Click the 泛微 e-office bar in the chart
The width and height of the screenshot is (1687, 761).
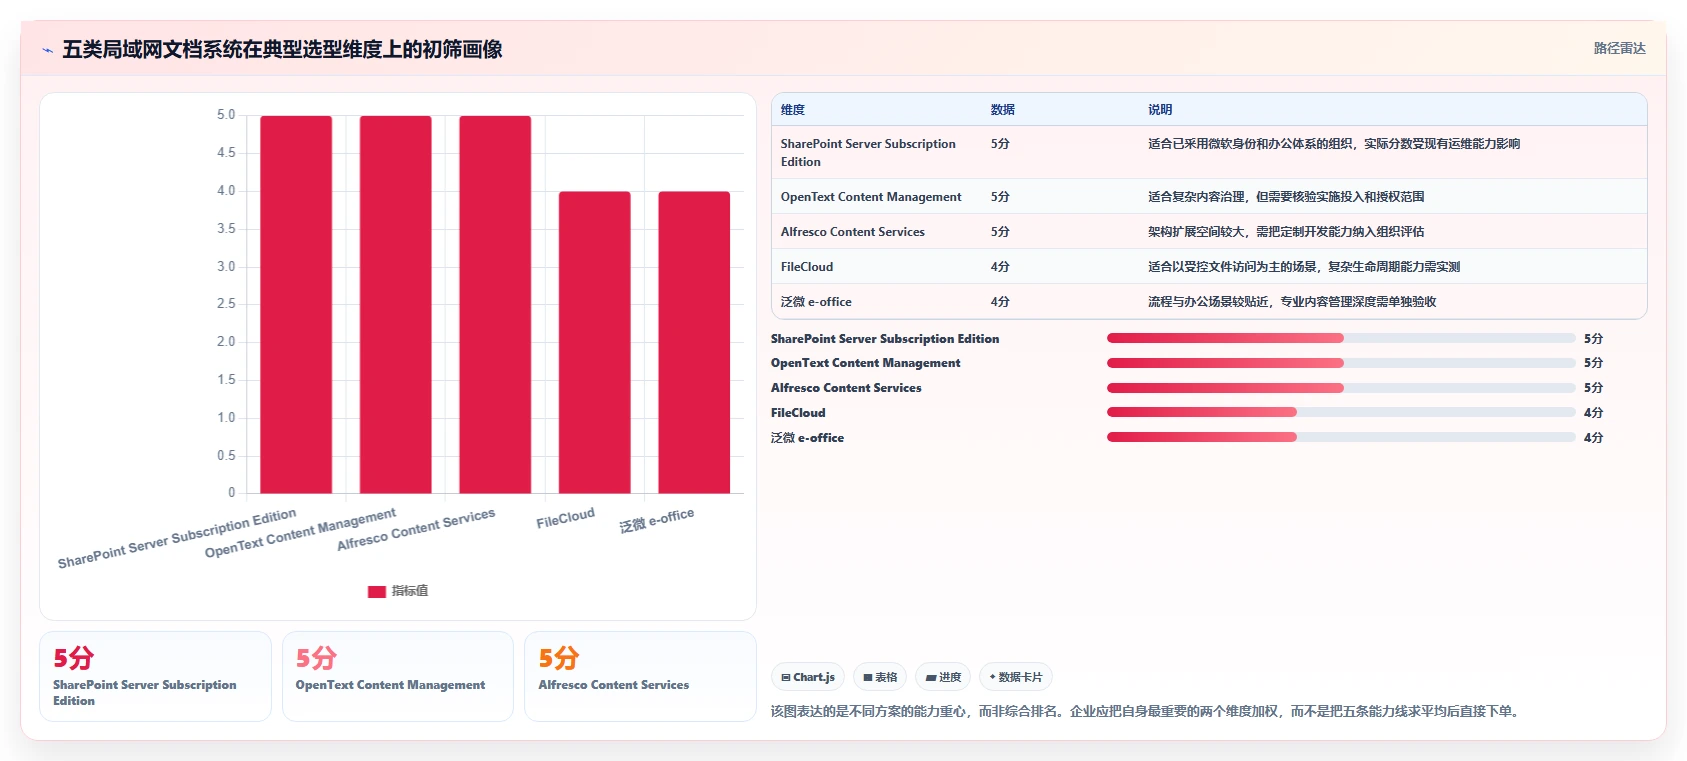pyautogui.click(x=694, y=342)
